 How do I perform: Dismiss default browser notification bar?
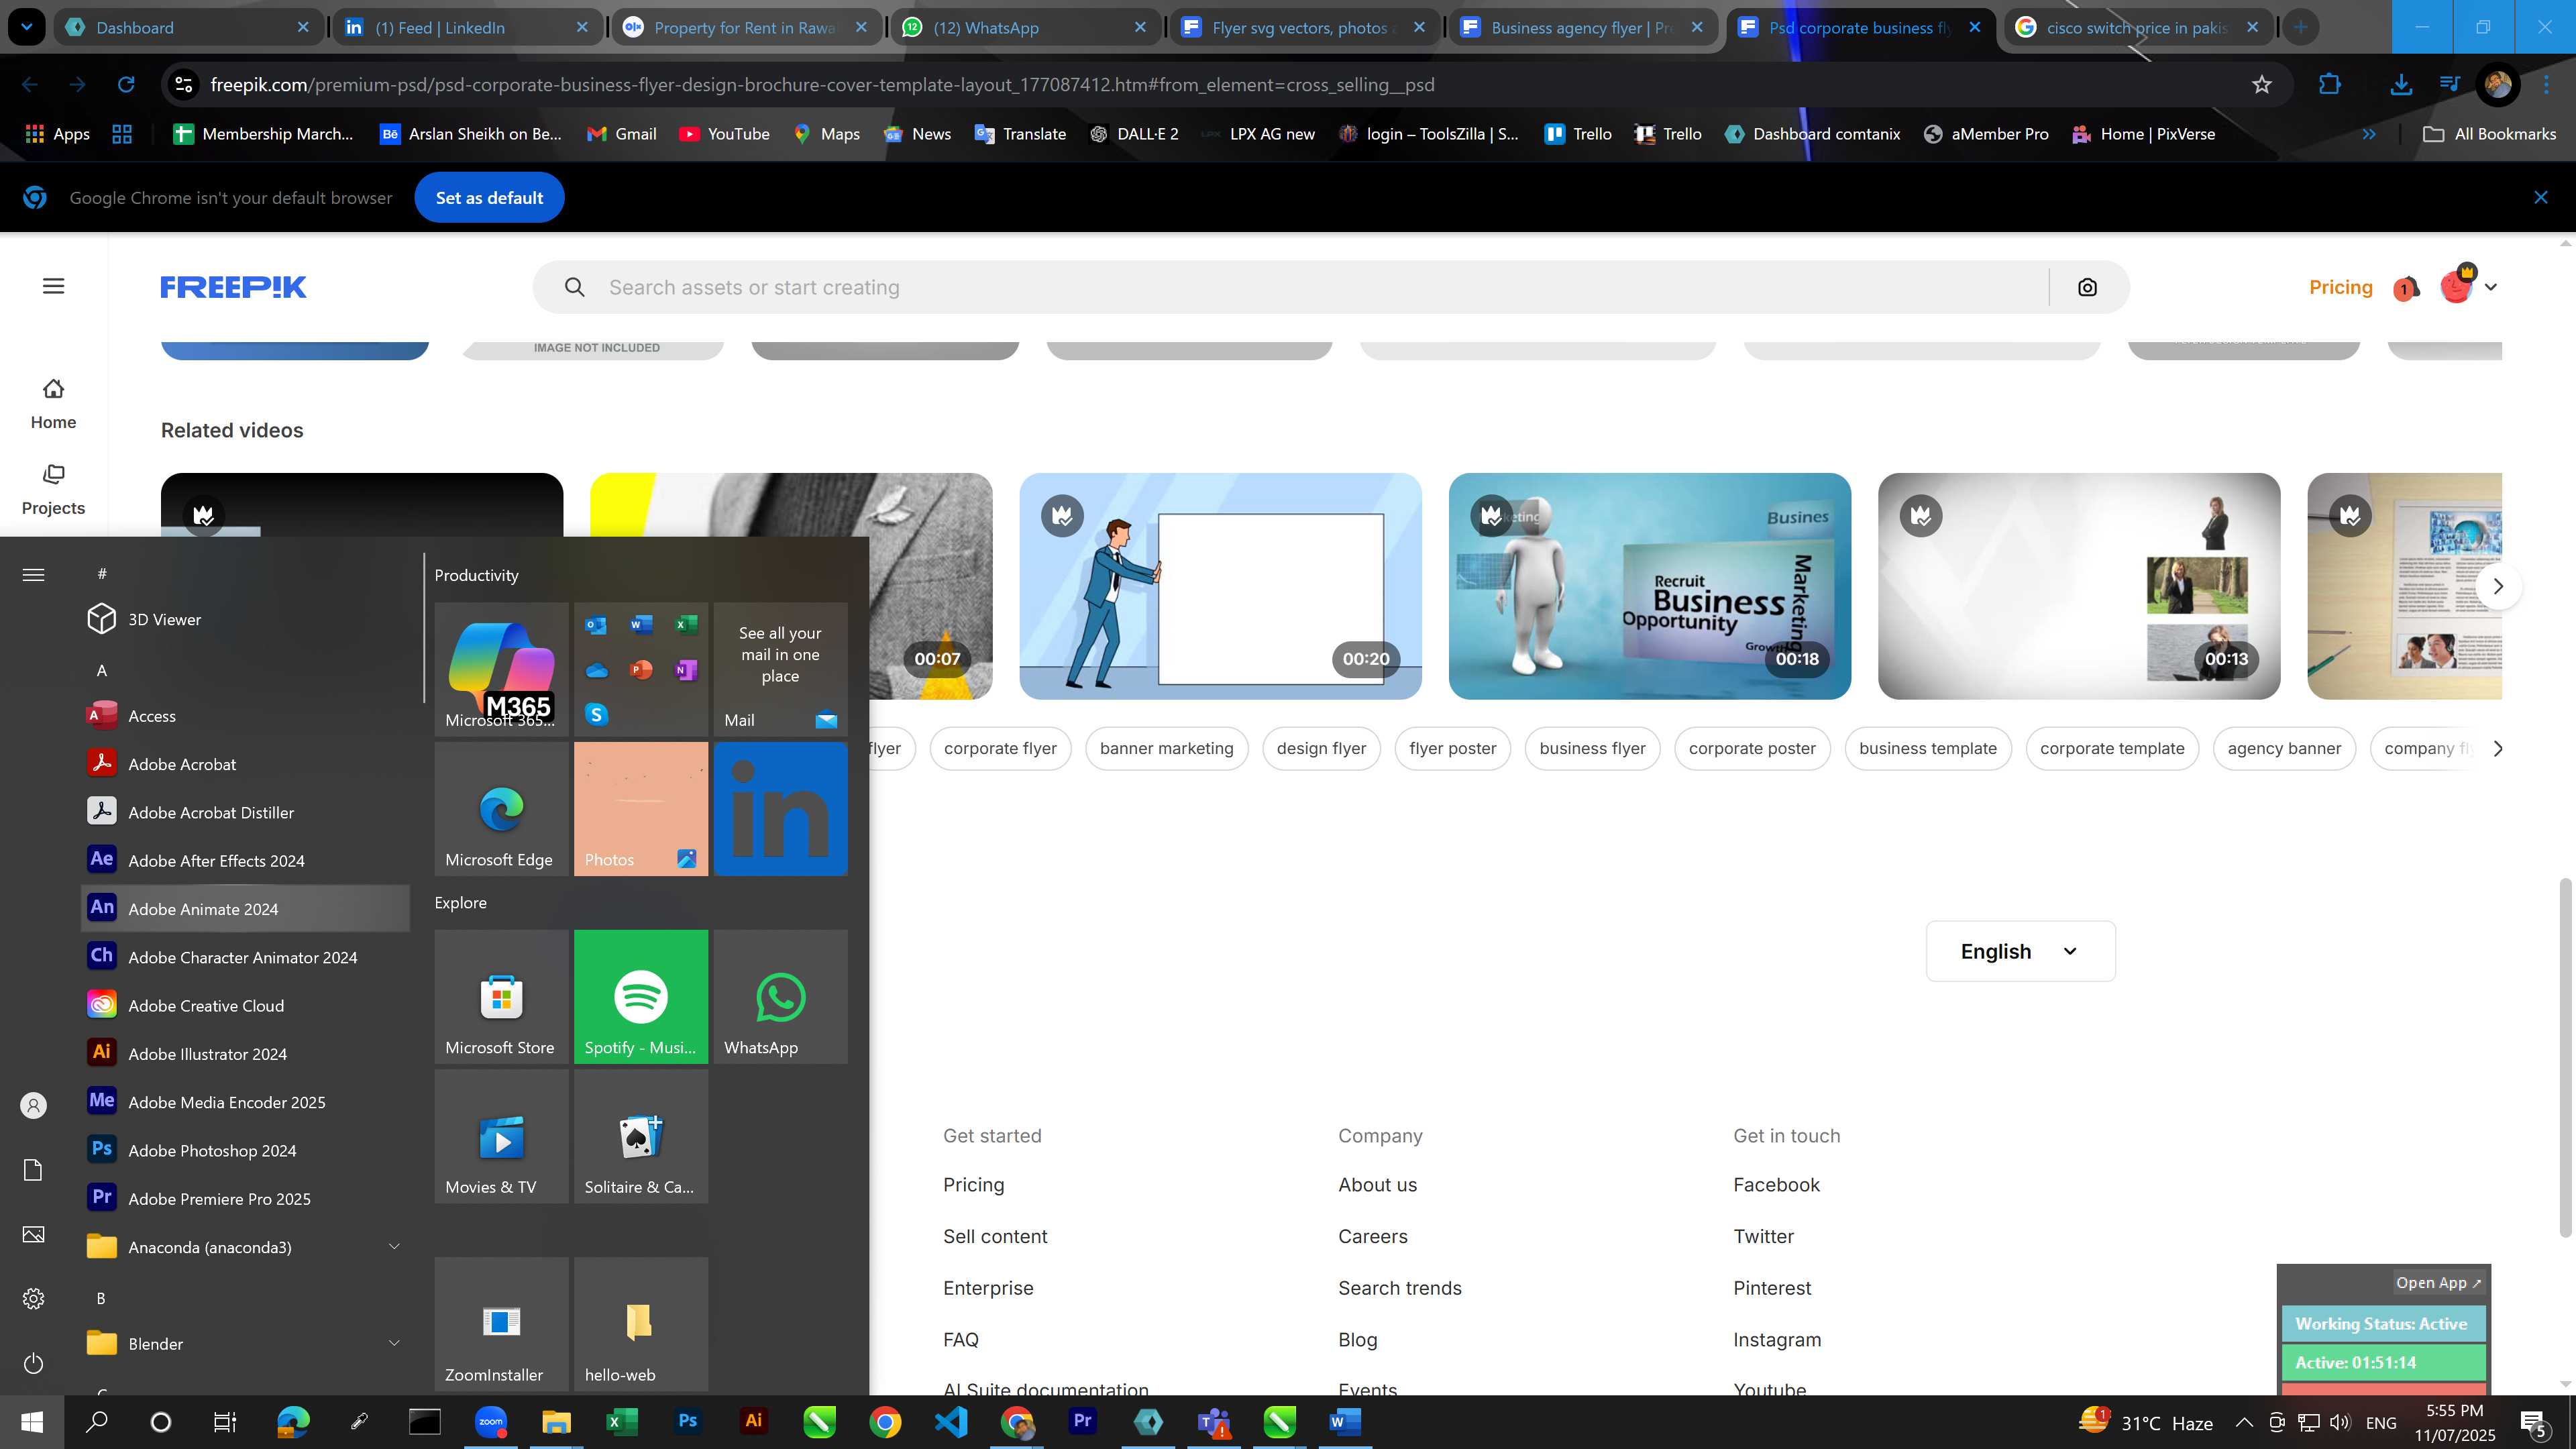click(x=2540, y=198)
